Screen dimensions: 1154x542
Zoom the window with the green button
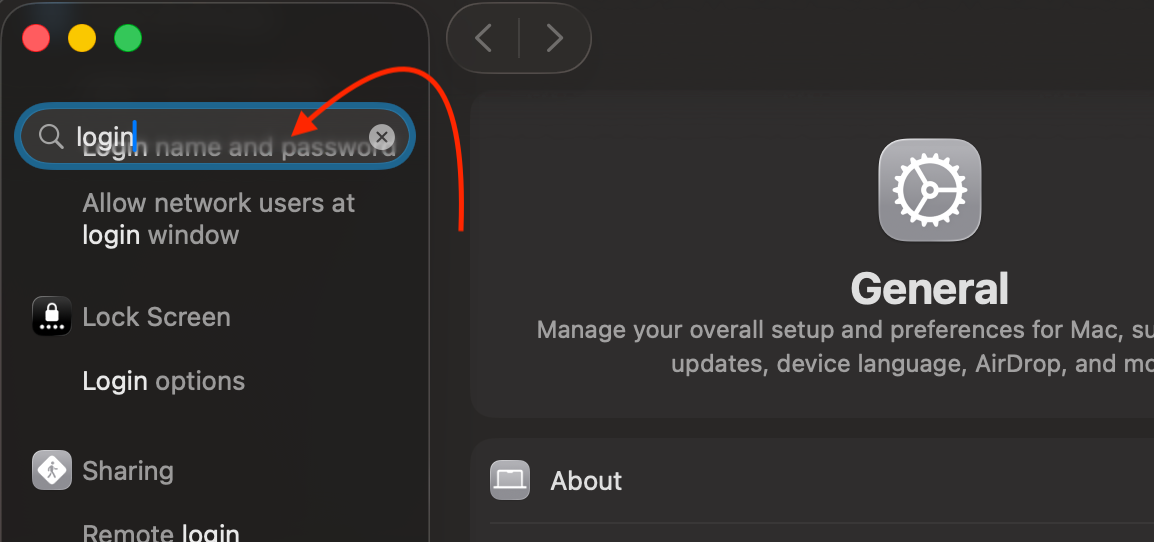pos(128,38)
